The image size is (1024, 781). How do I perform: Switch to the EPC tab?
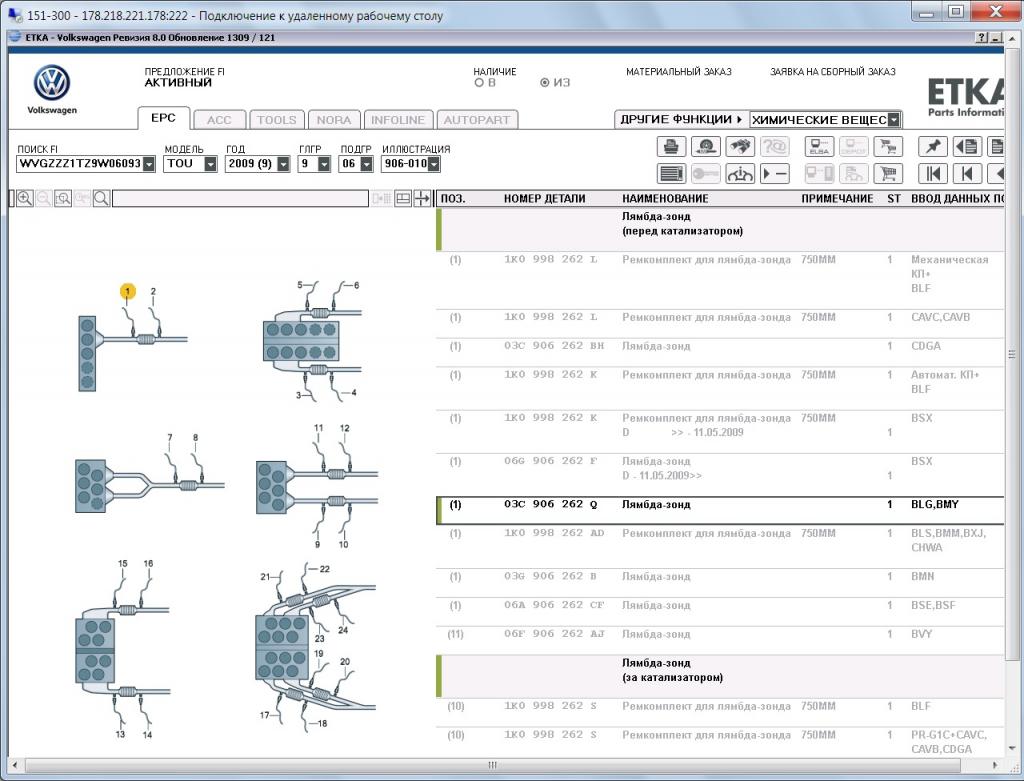pos(163,118)
